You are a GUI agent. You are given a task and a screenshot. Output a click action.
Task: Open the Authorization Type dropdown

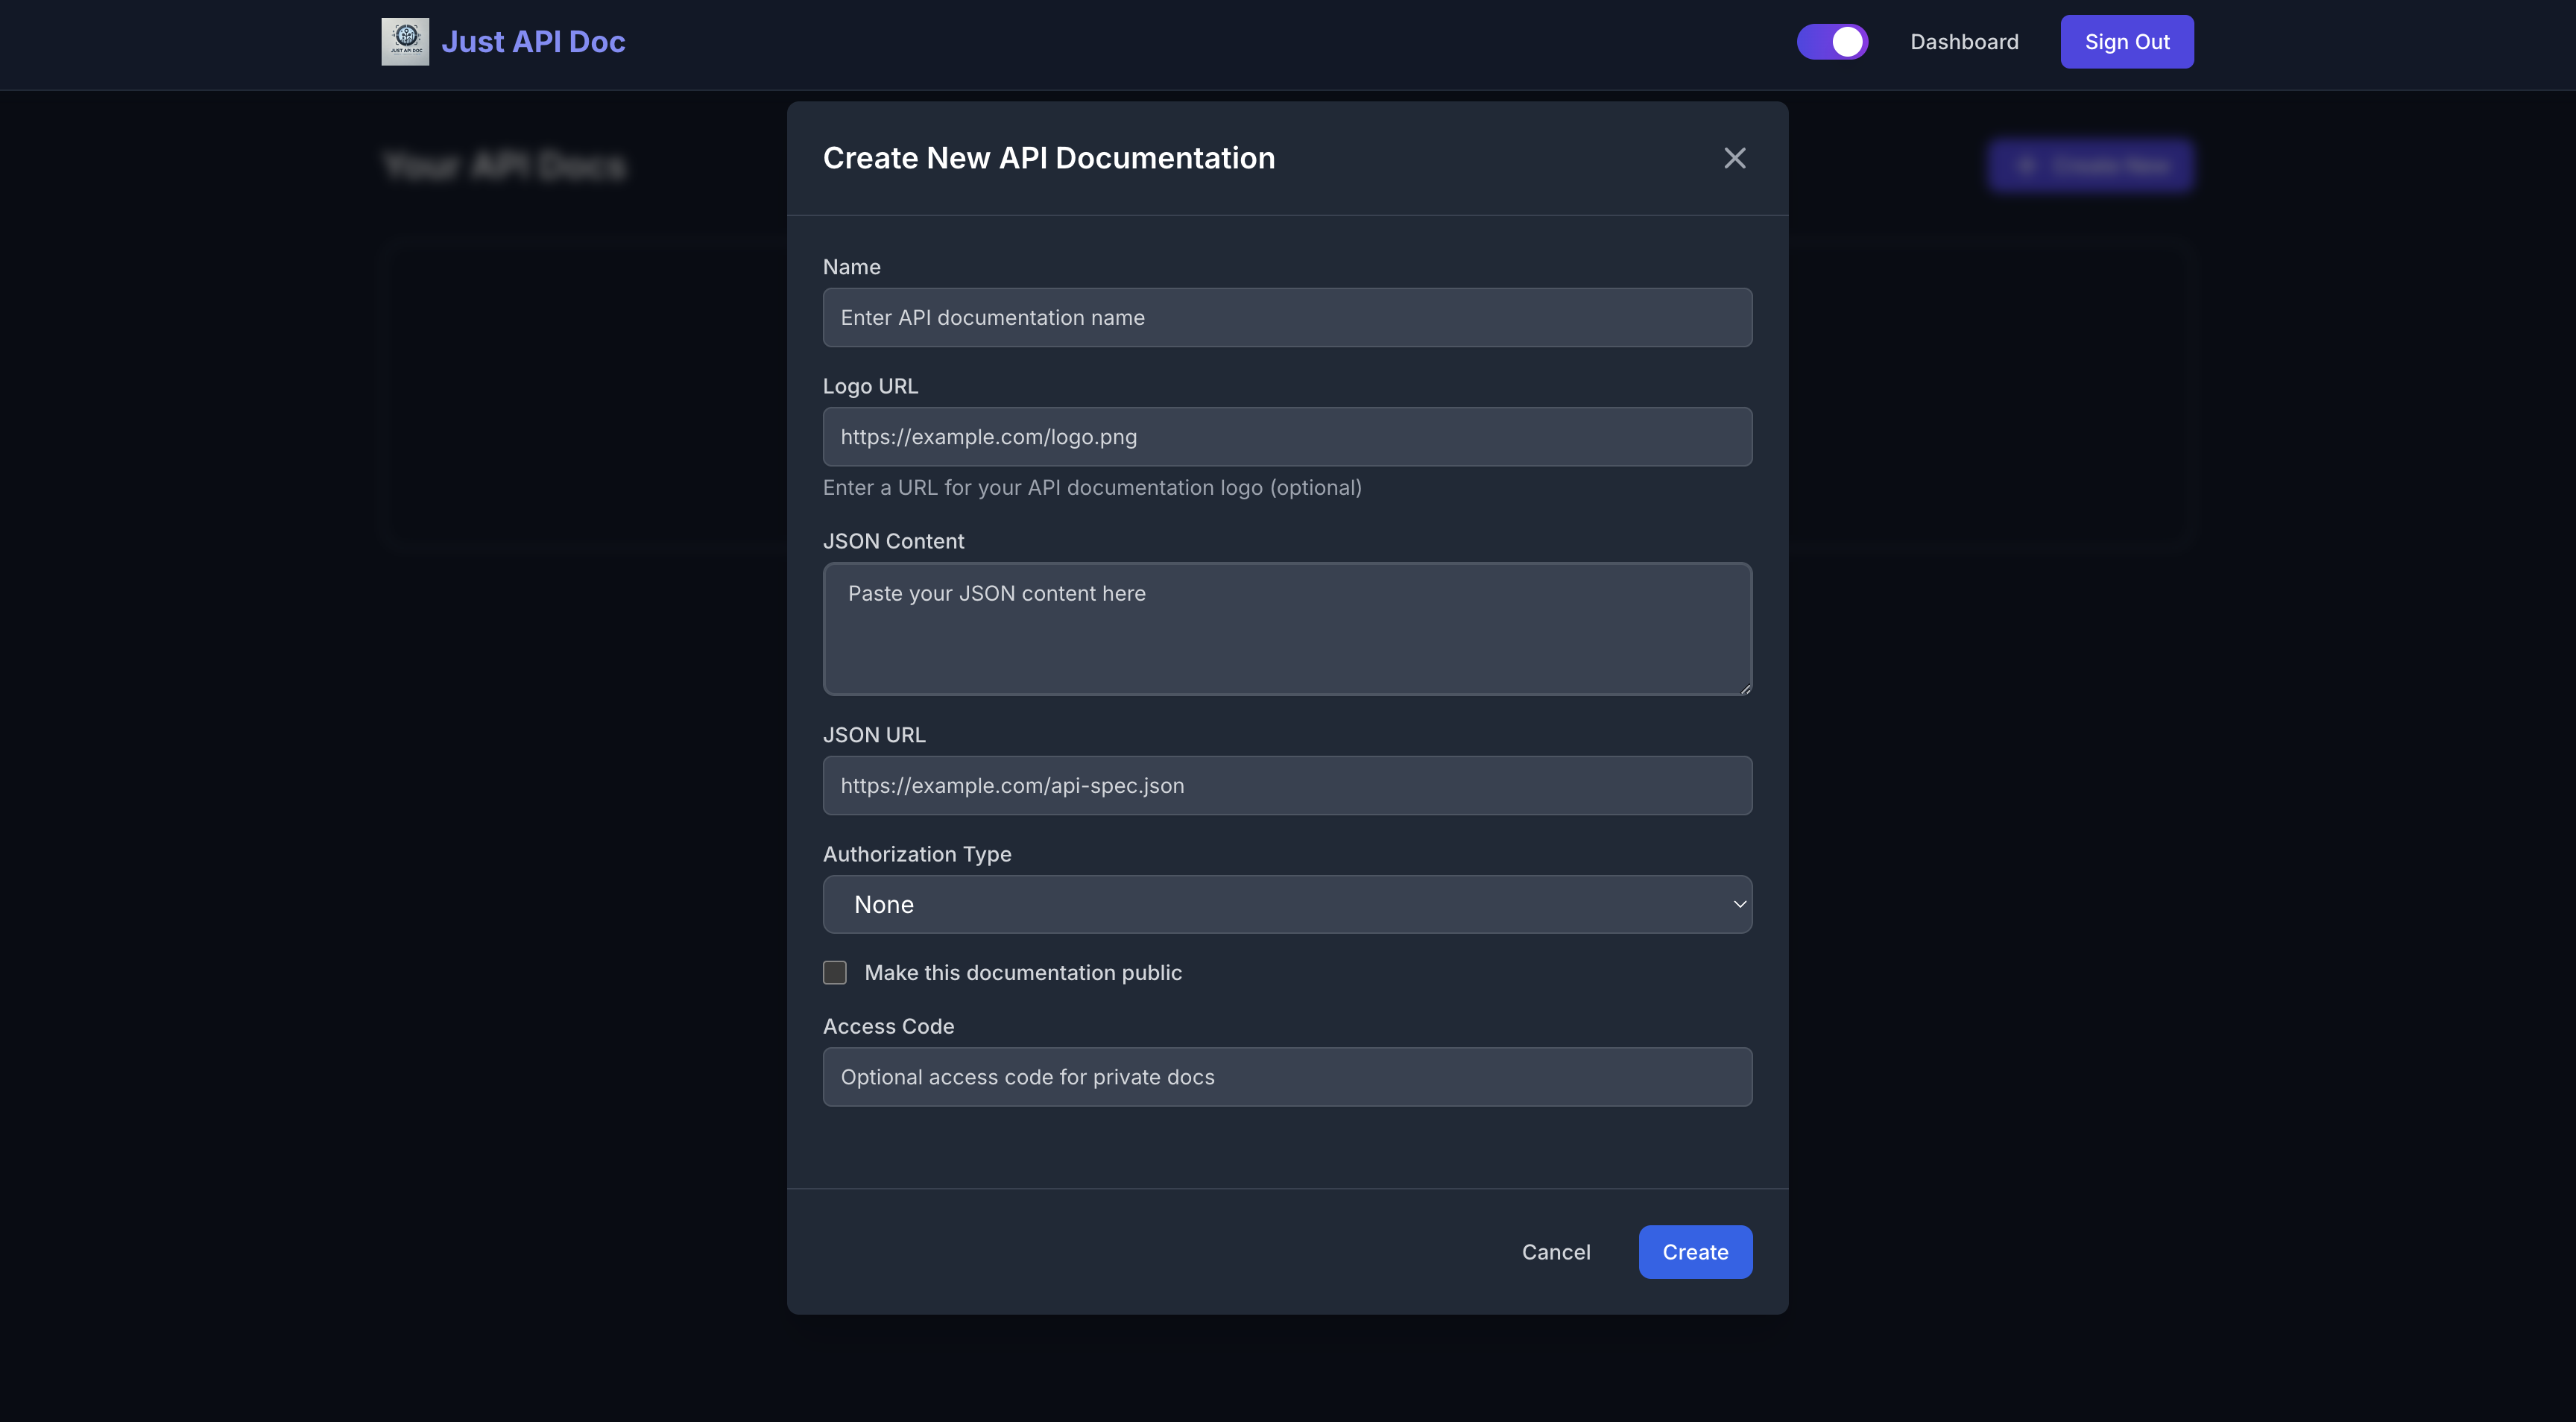tap(1286, 904)
